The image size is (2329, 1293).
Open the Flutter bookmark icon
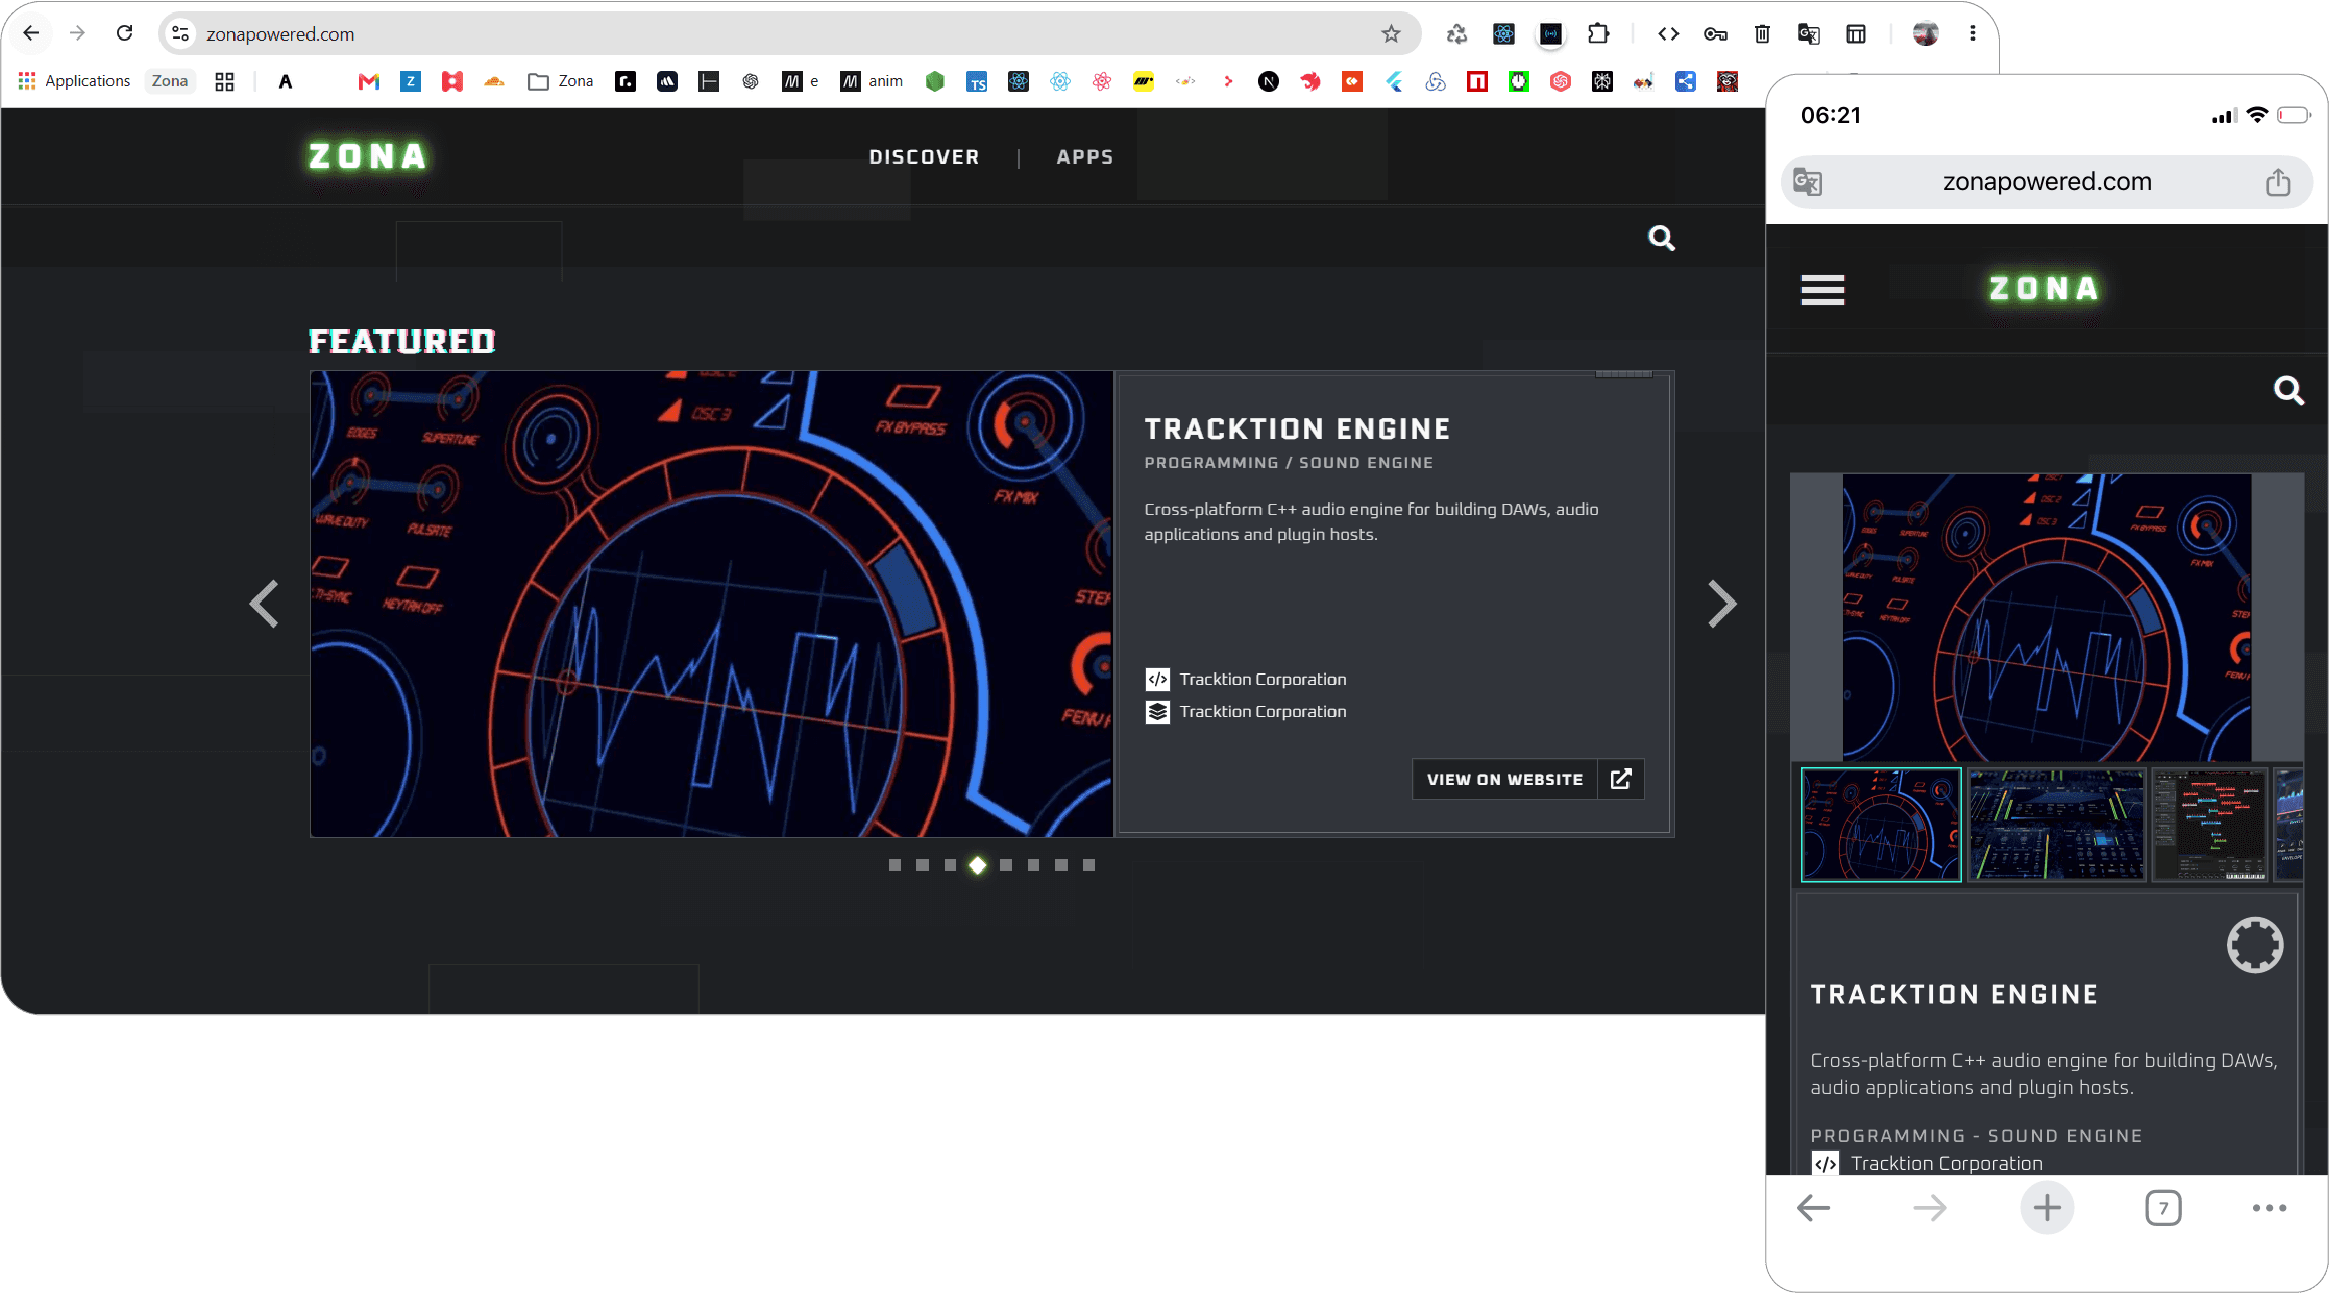(x=1394, y=81)
